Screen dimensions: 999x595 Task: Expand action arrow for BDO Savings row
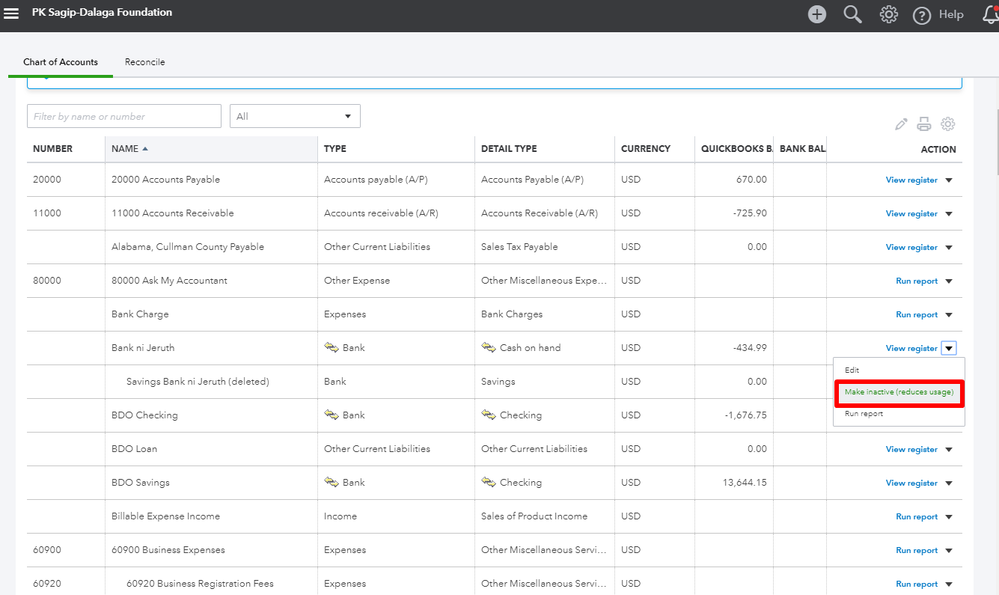949,483
